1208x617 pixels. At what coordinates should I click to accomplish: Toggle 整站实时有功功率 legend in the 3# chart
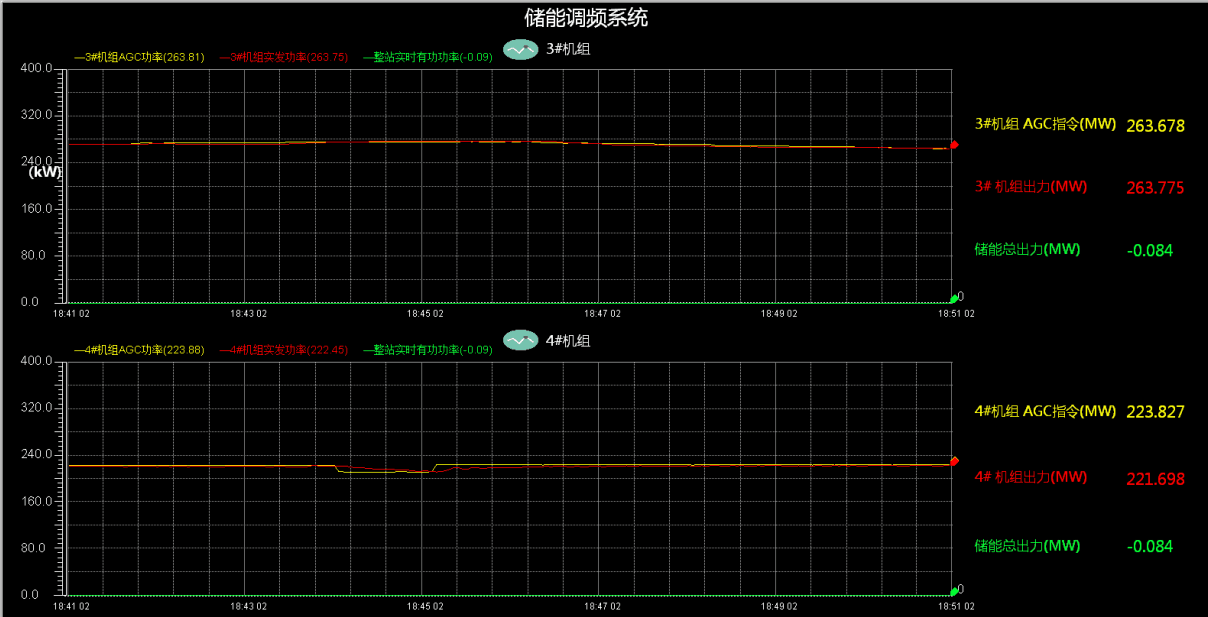point(428,58)
